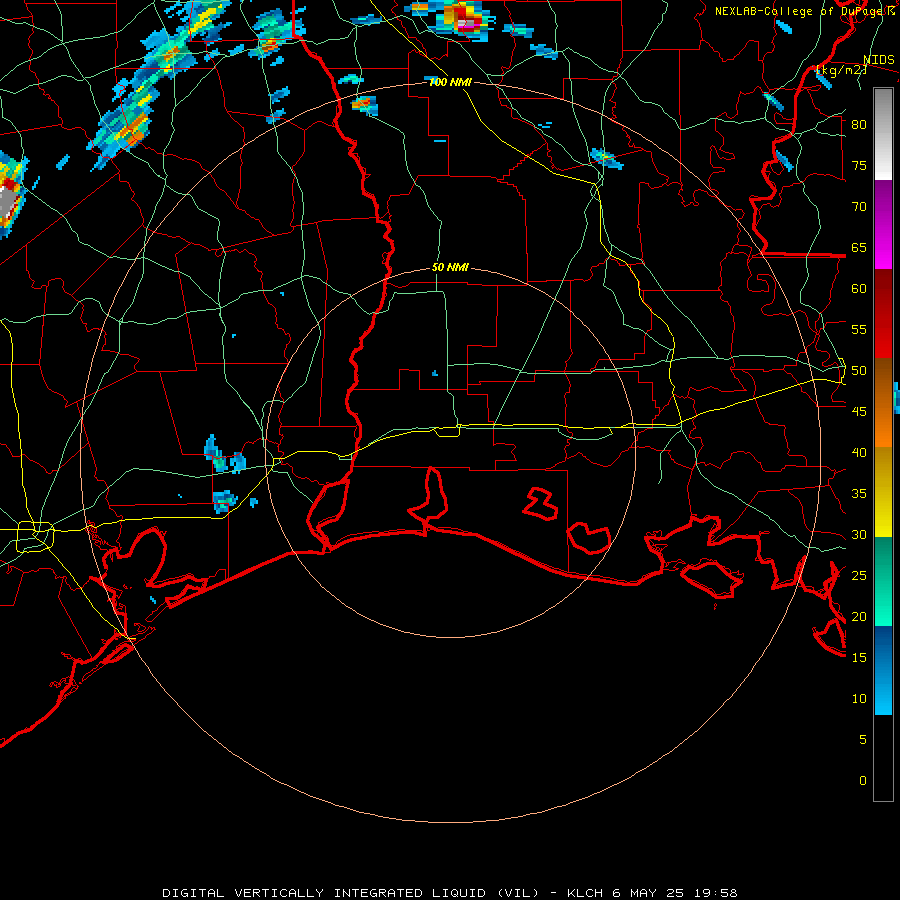Click the "75" value on the scale
The image size is (900, 900).
click(859, 165)
